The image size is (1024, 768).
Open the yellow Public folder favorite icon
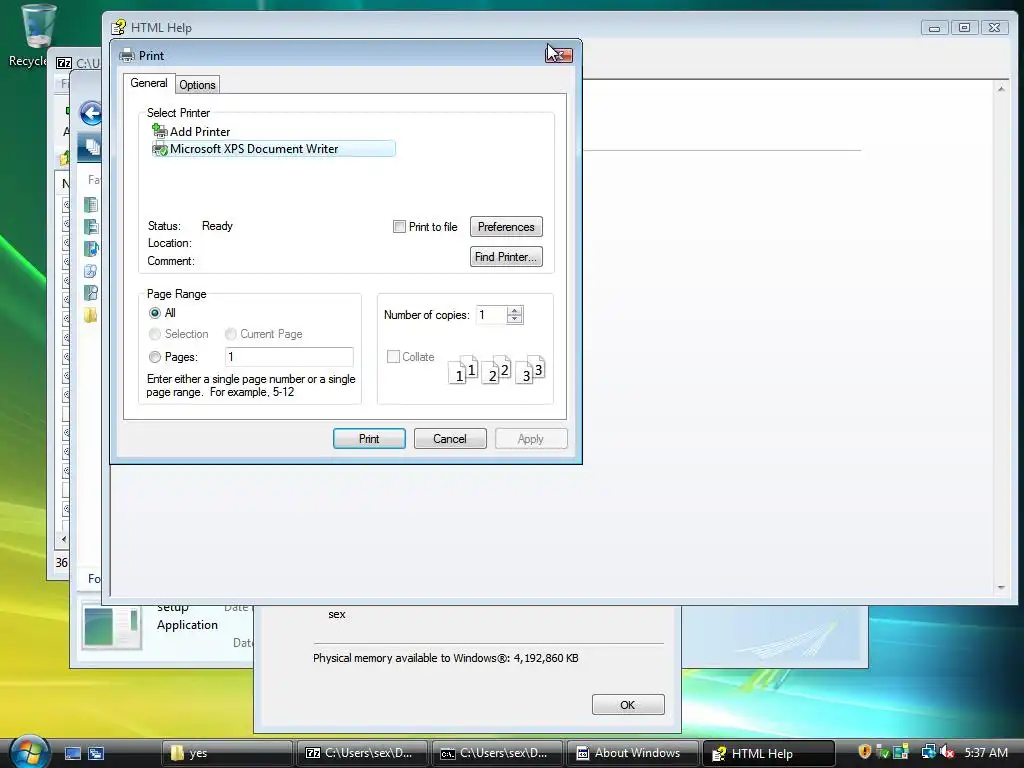[x=91, y=315]
